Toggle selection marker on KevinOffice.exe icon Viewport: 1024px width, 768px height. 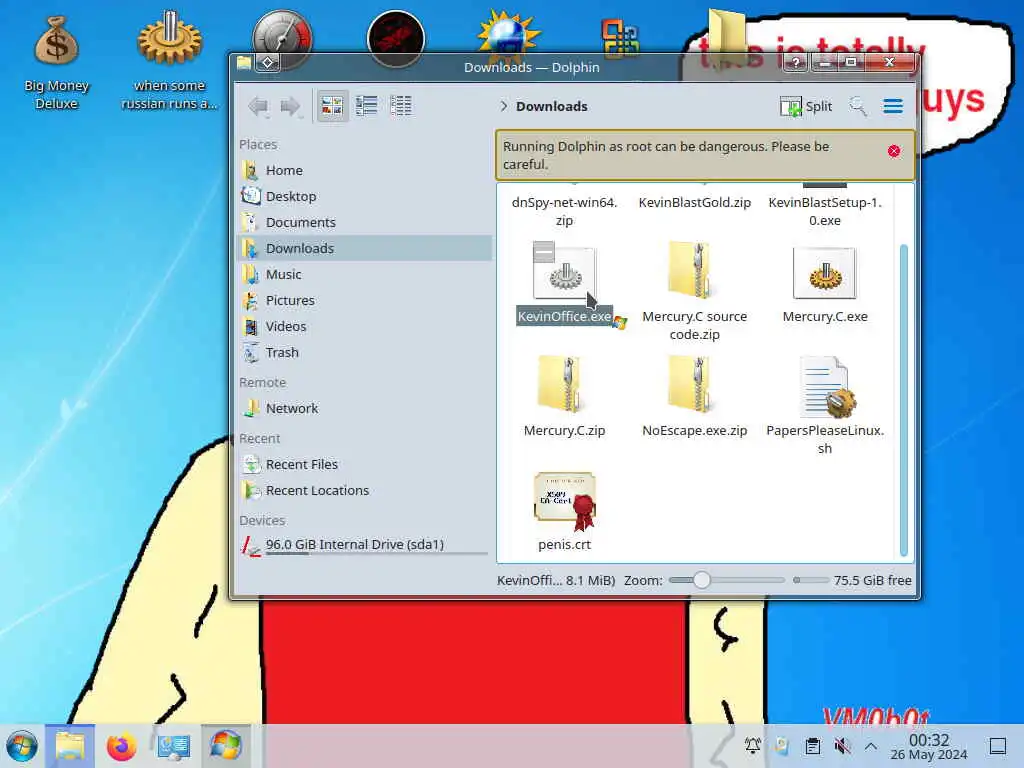tap(543, 252)
